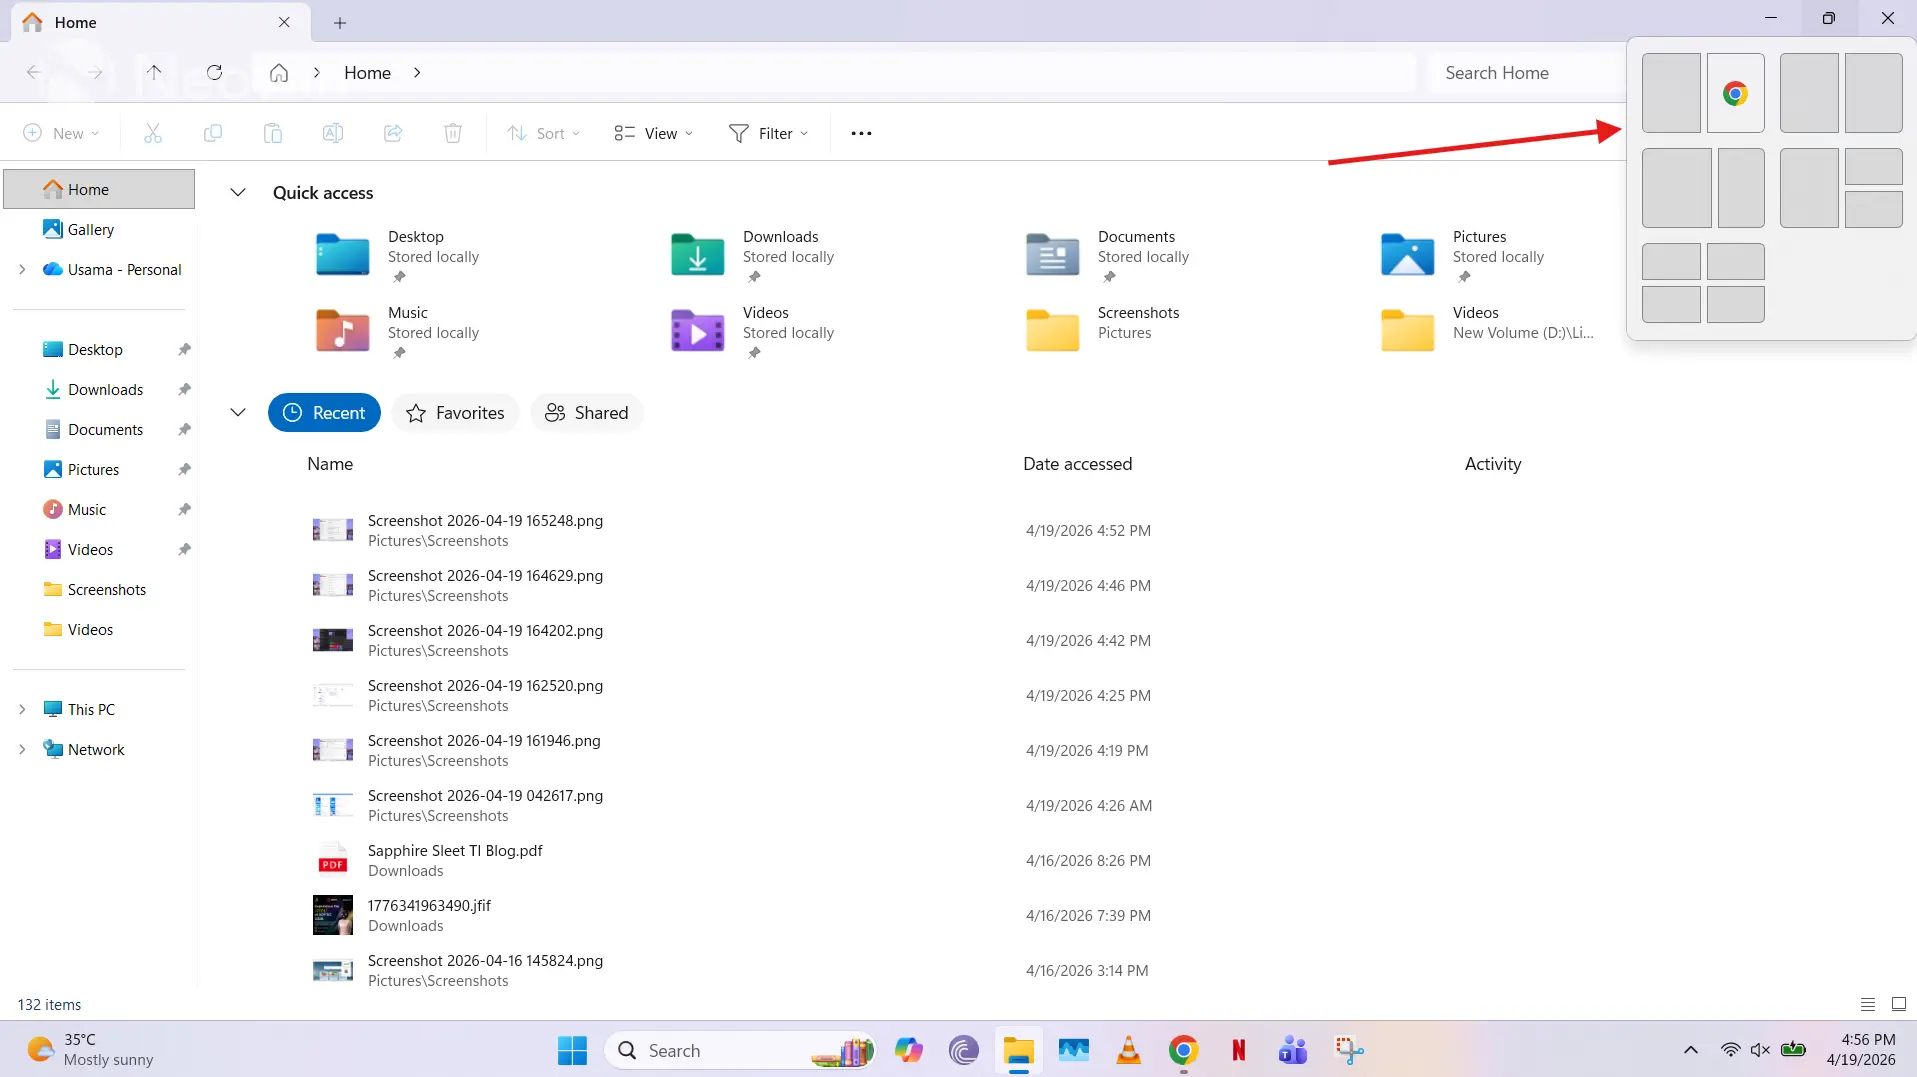Click the Up directory arrow icon
The height and width of the screenshot is (1077, 1917).
pyautogui.click(x=154, y=72)
